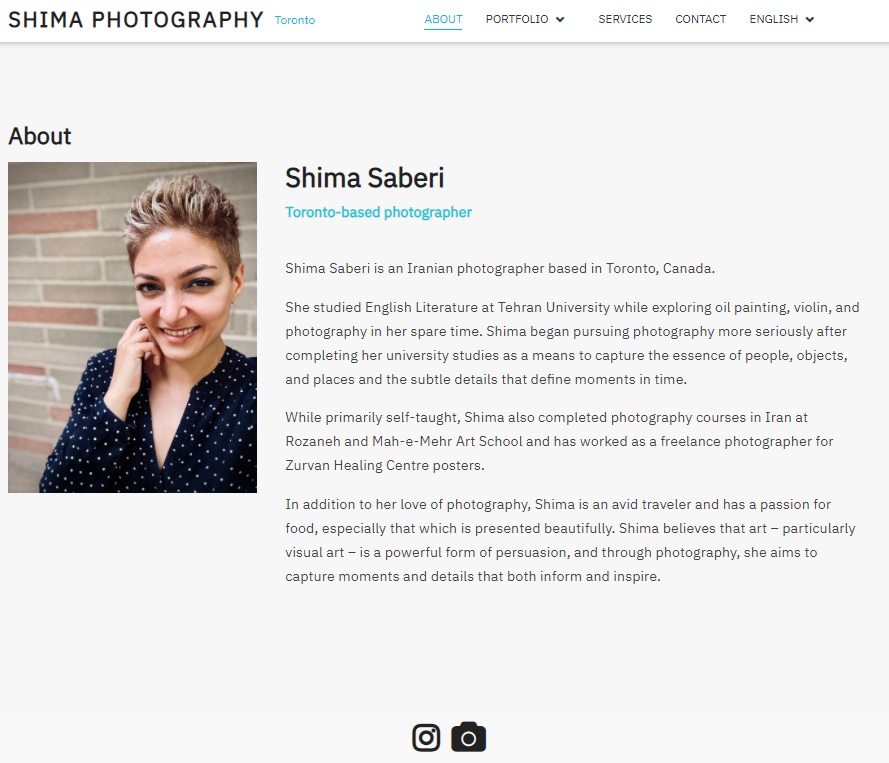Open the Instagram icon link
889x763 pixels.
[x=426, y=737]
